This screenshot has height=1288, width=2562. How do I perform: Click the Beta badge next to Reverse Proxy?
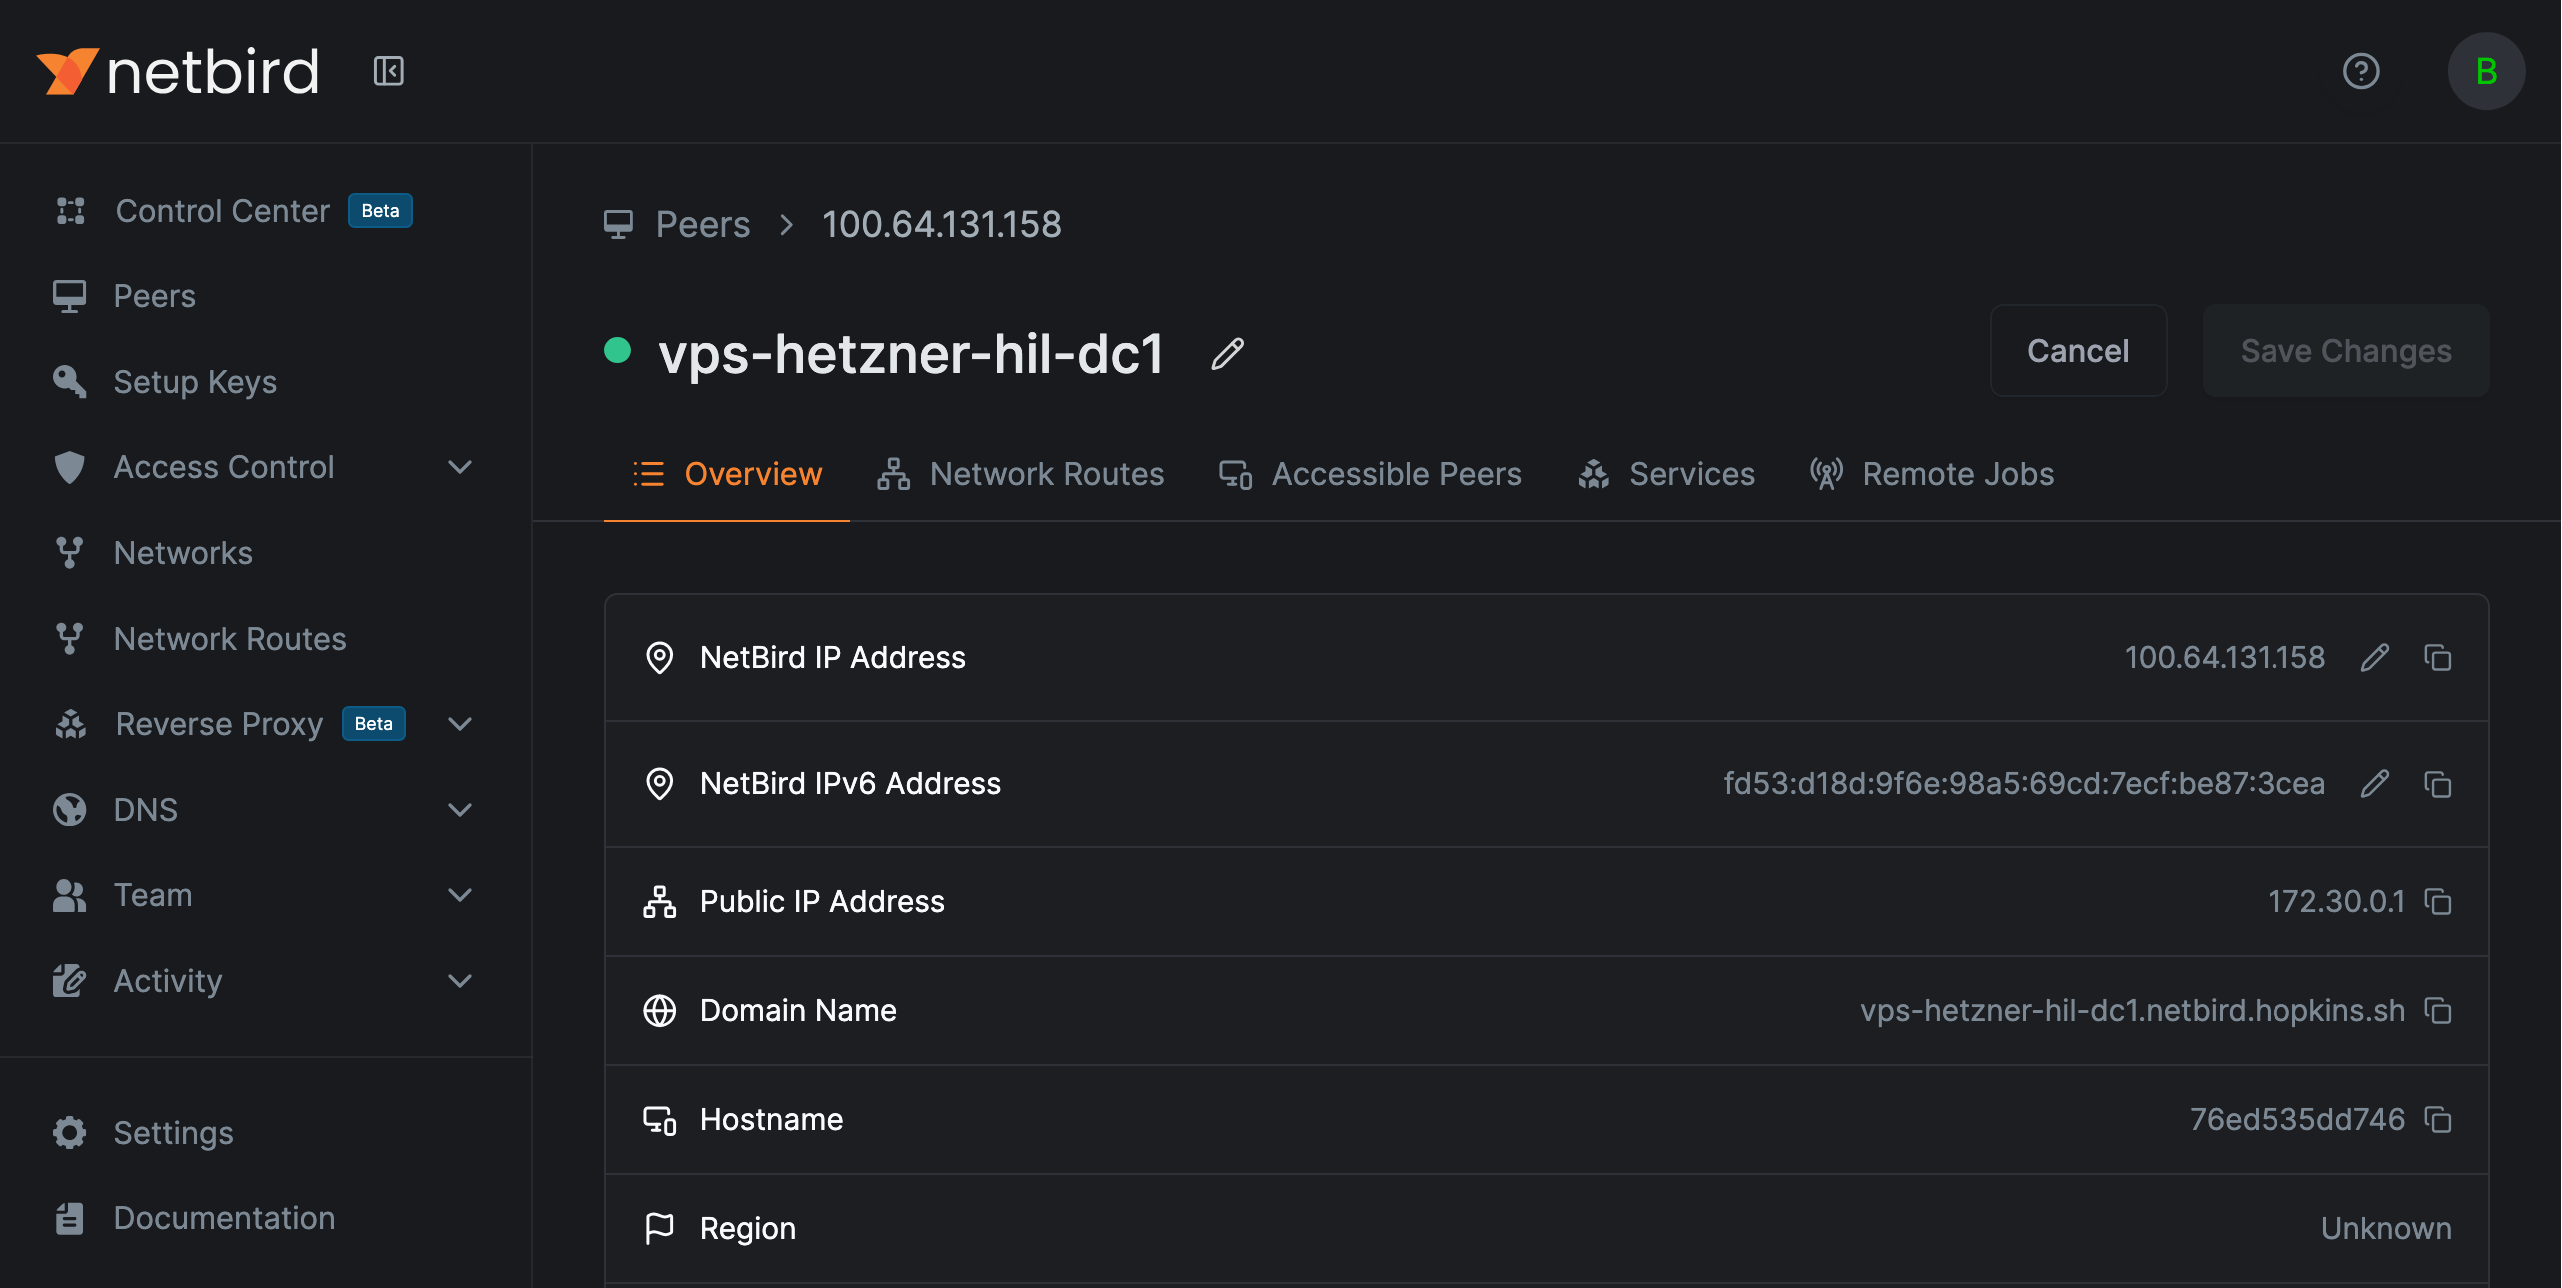[373, 724]
